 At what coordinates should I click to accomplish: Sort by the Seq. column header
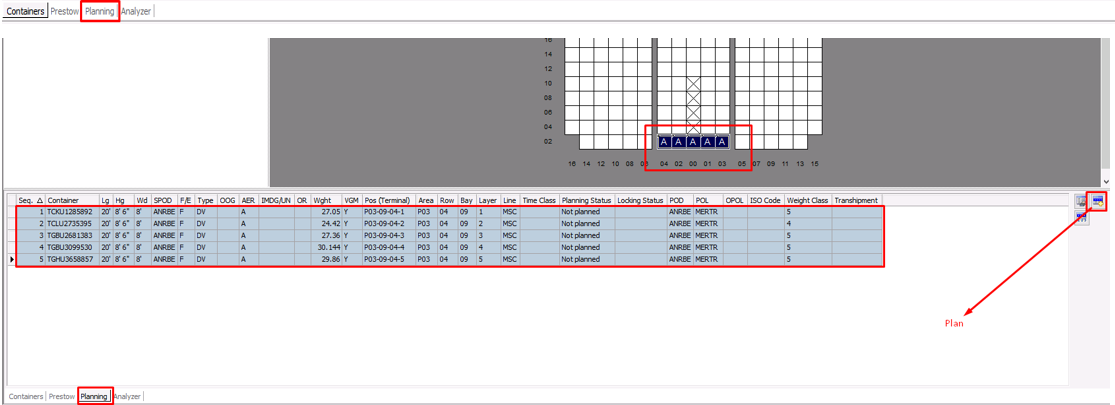click(31, 200)
